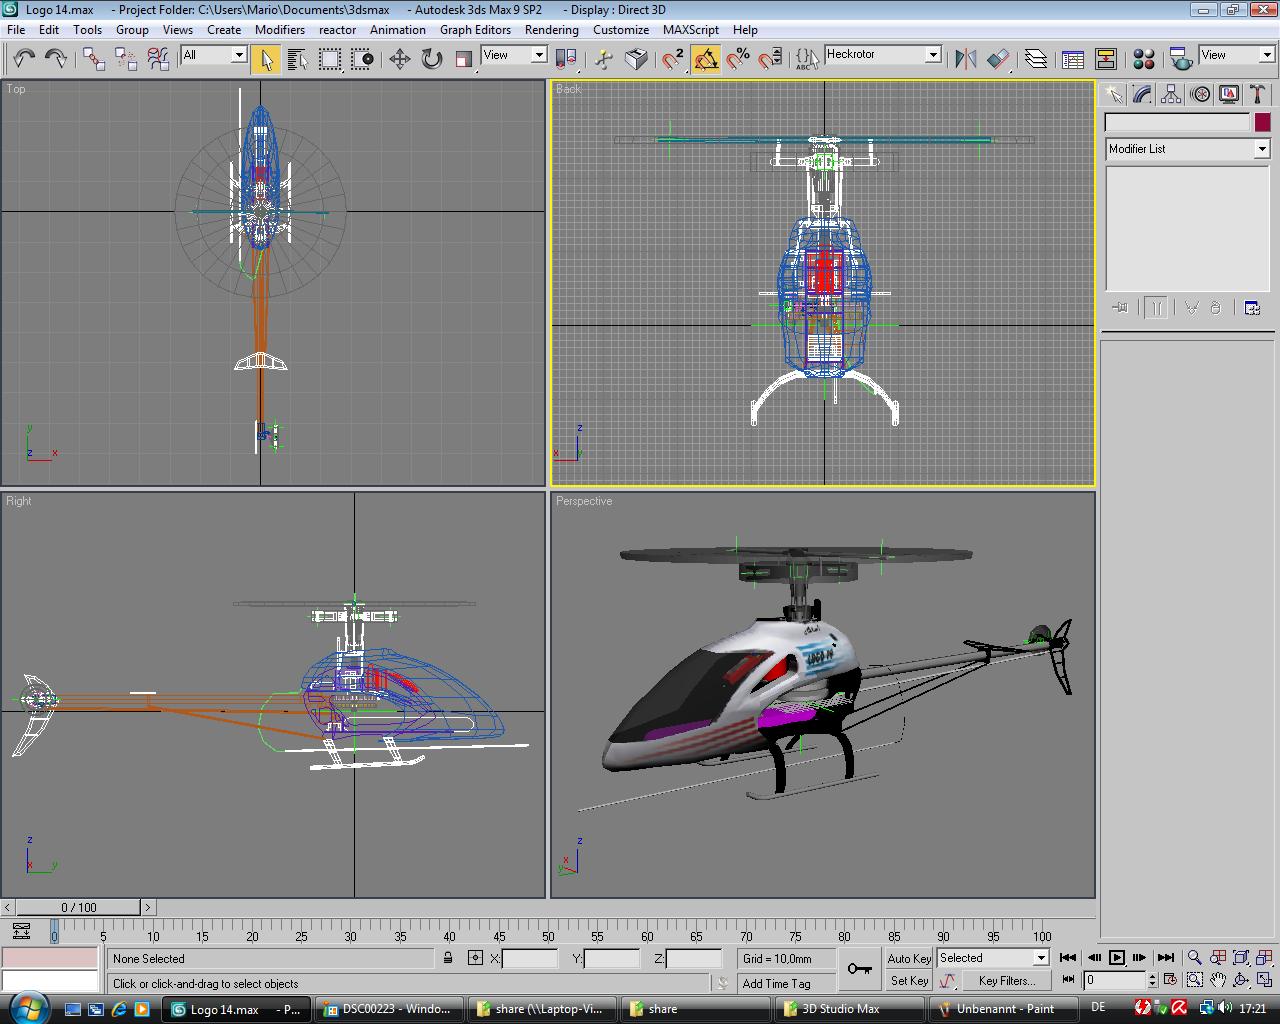The height and width of the screenshot is (1024, 1280).
Task: Open the MAXScript menu
Action: [x=691, y=30]
